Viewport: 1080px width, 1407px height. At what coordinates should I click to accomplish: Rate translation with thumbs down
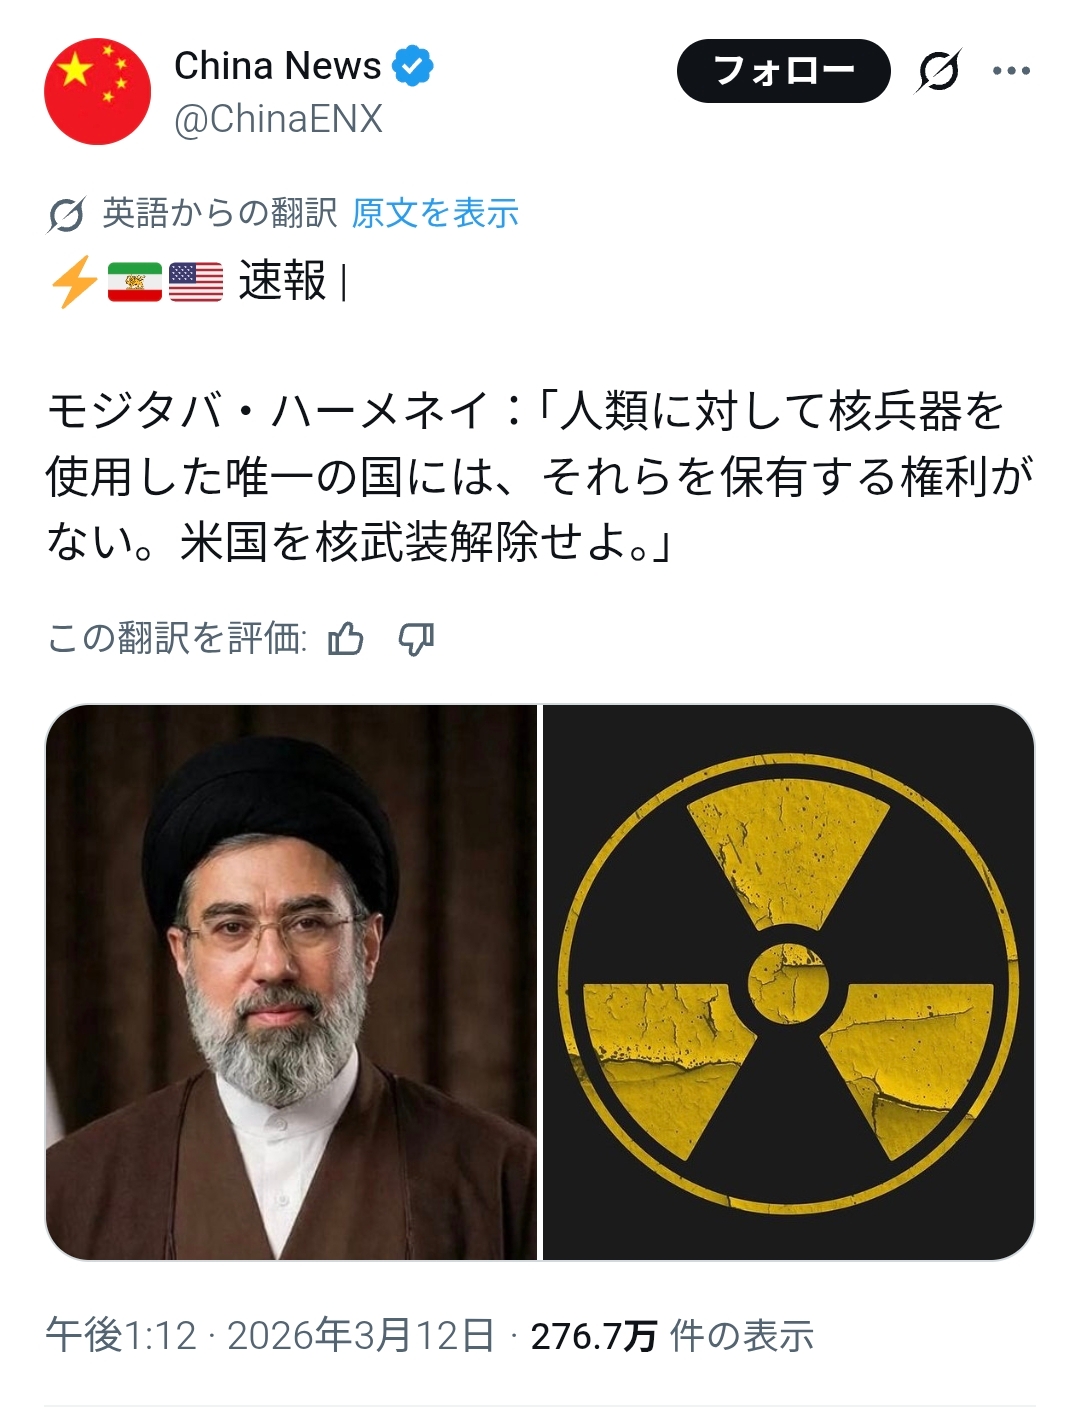pos(416,639)
